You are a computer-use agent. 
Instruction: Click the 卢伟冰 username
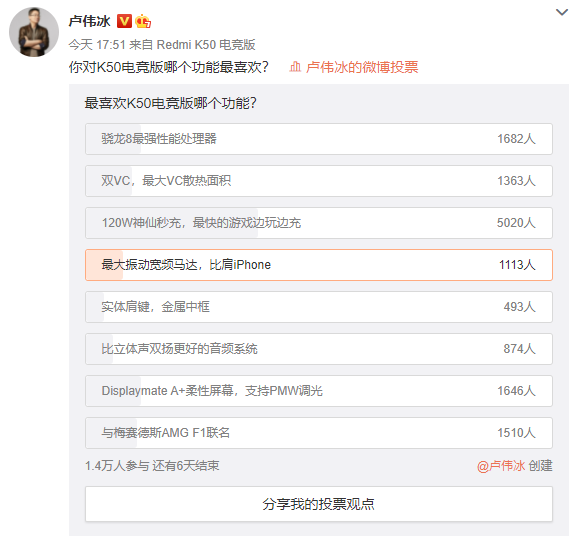click(89, 21)
